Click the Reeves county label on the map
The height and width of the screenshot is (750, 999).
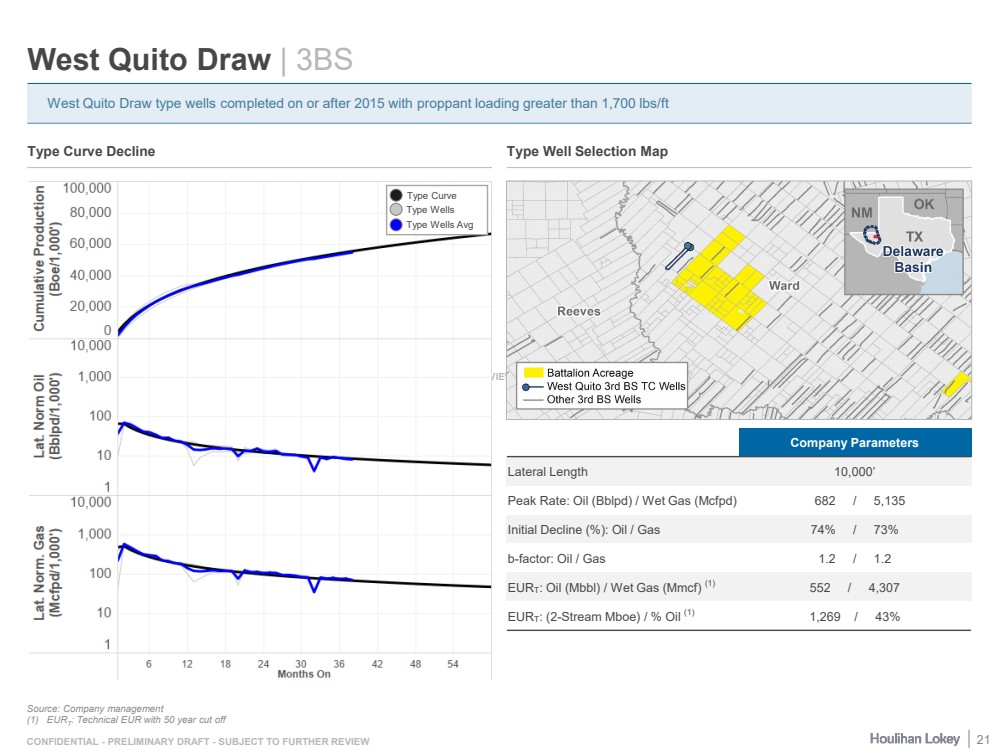(x=578, y=311)
